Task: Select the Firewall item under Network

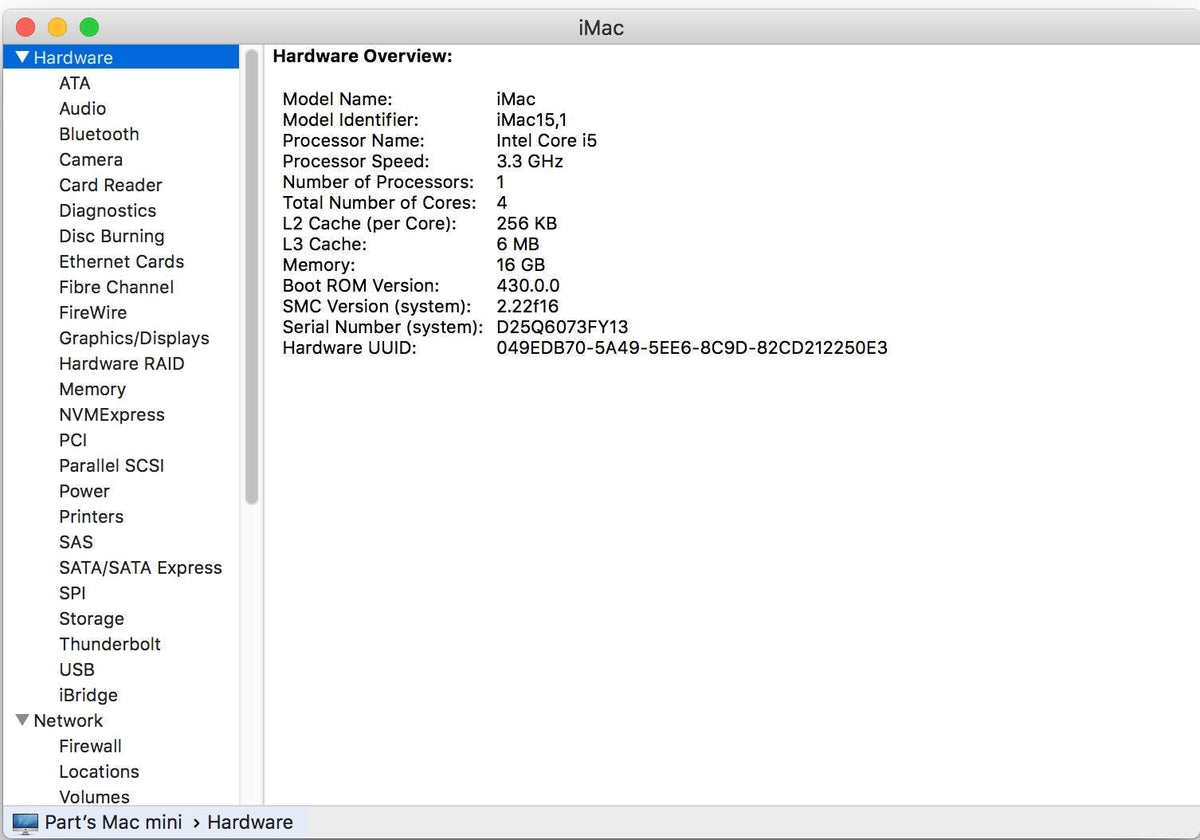Action: coord(90,746)
